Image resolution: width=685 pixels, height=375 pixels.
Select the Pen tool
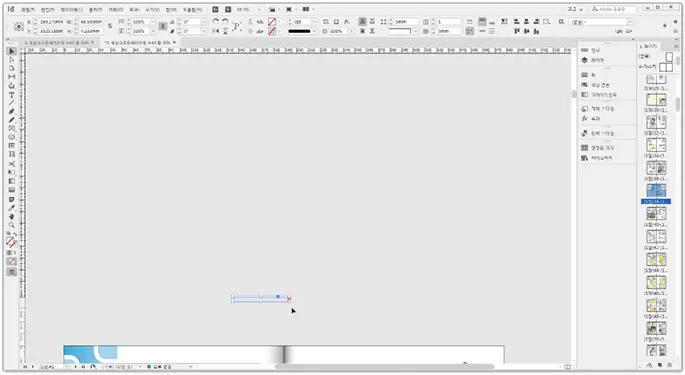(12, 111)
